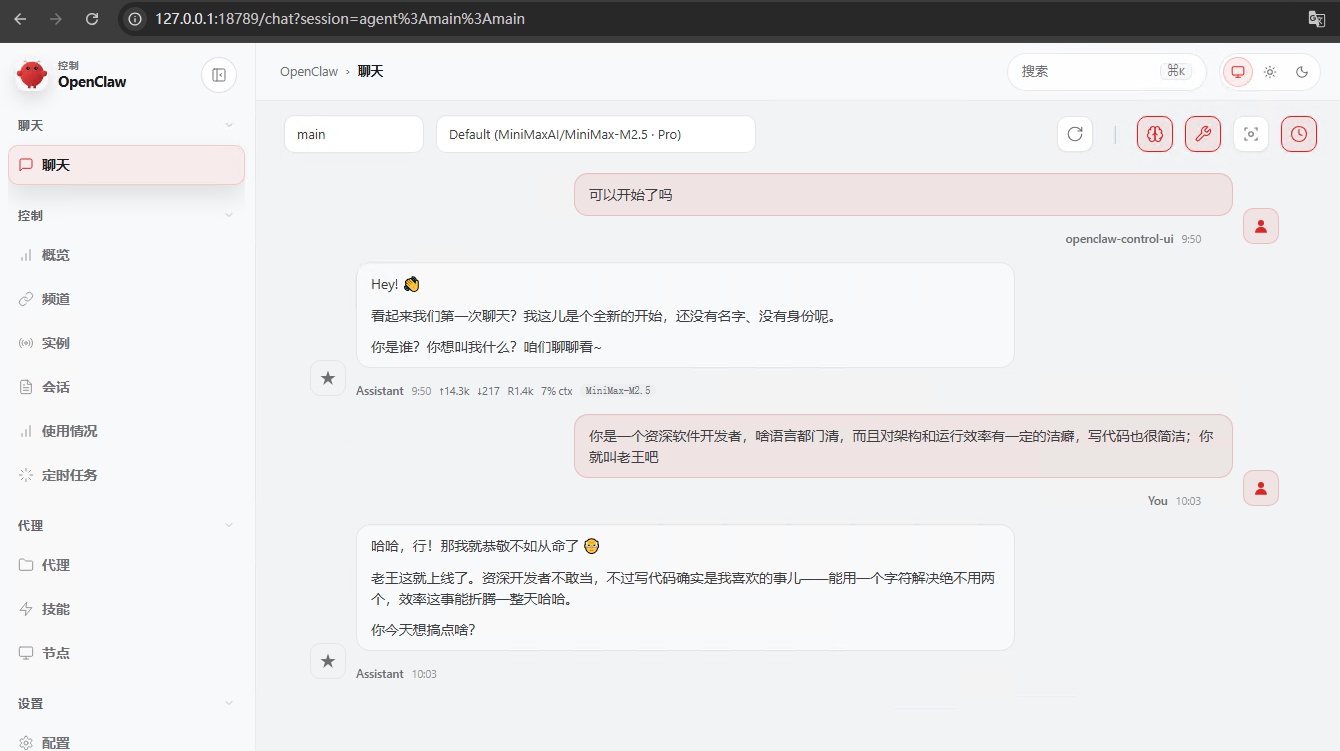1340x751 pixels.
Task: Open 配置 config in sidebar
Action: (x=126, y=743)
